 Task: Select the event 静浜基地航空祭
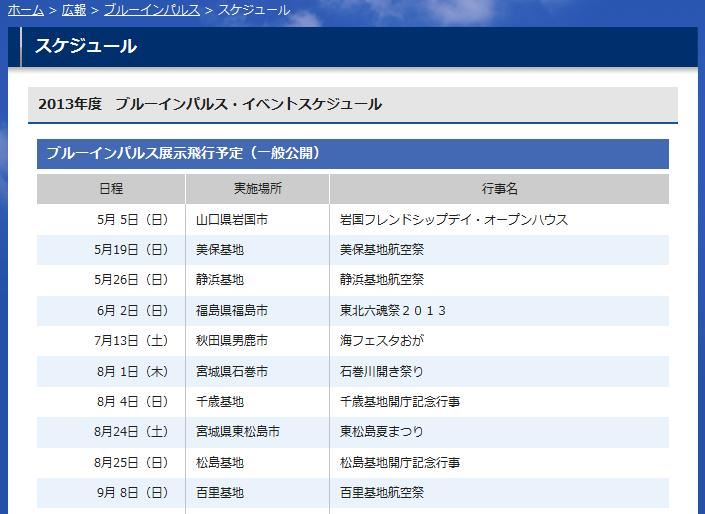pyautogui.click(x=382, y=280)
